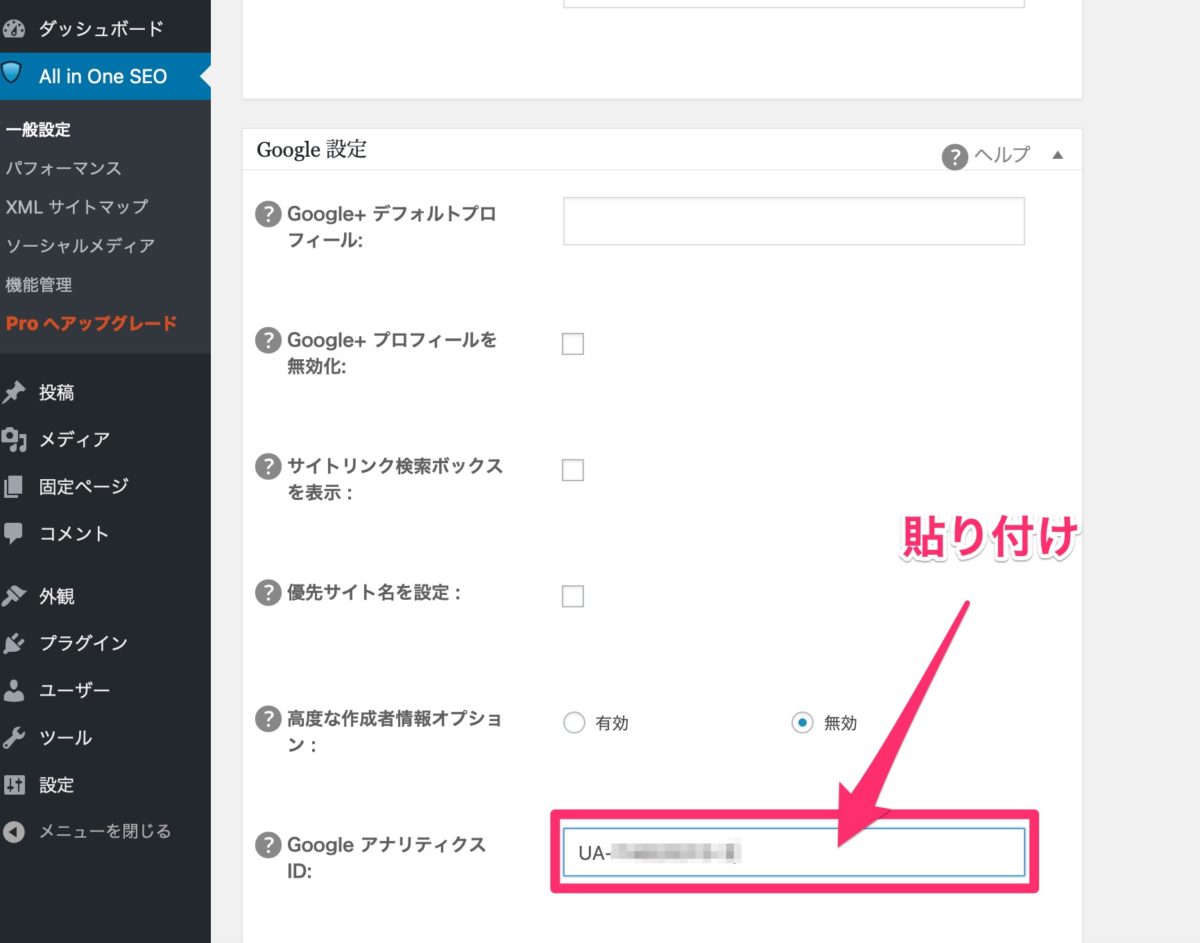Click help icon beside 高度な作成者情報オプション
The height and width of the screenshot is (943, 1200).
click(268, 719)
